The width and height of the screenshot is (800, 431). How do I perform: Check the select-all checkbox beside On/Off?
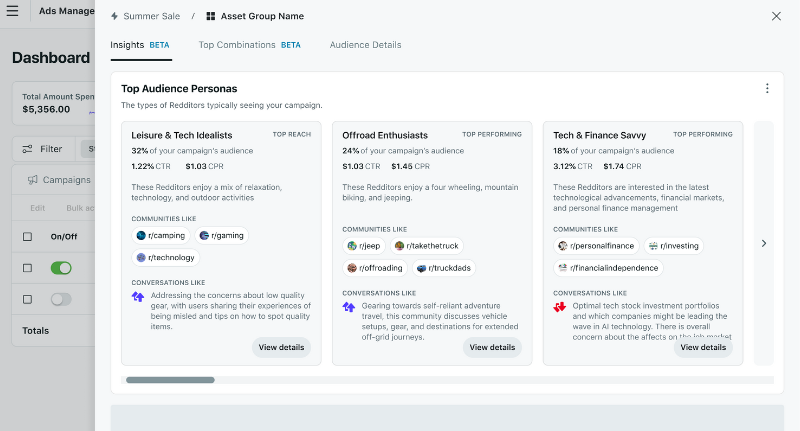pyautogui.click(x=28, y=237)
